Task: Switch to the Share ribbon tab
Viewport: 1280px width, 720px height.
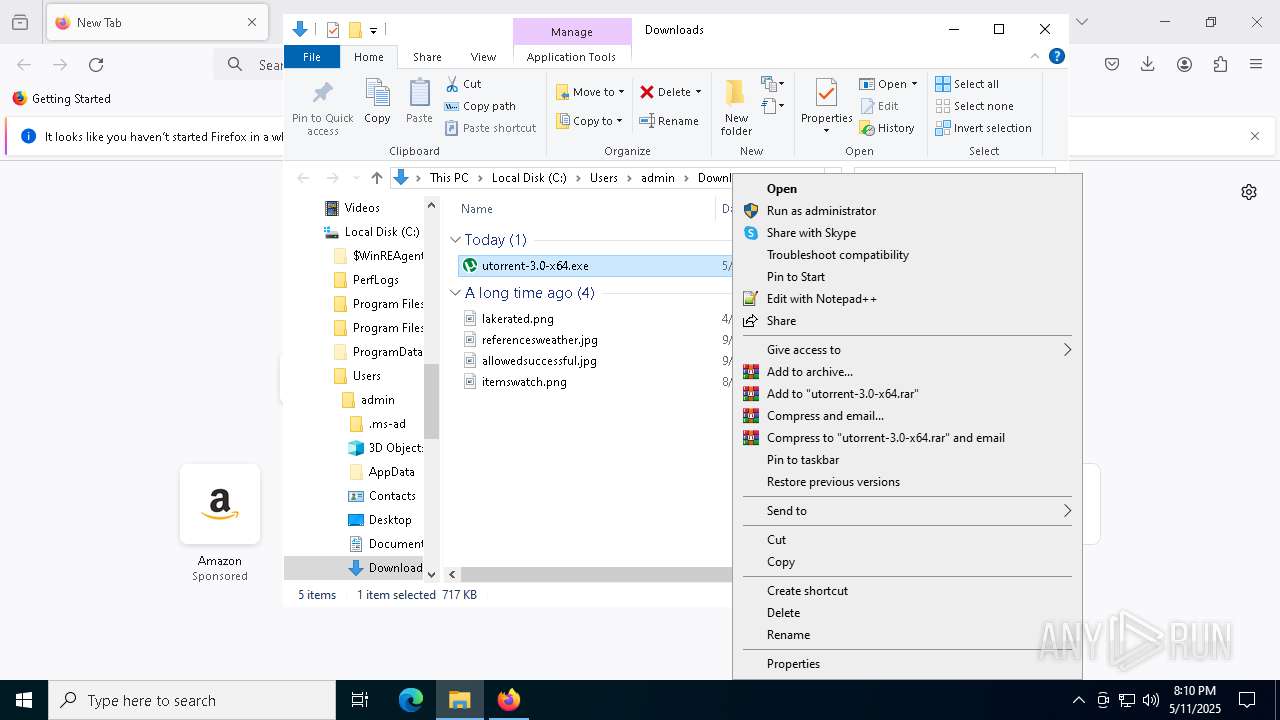Action: [427, 57]
